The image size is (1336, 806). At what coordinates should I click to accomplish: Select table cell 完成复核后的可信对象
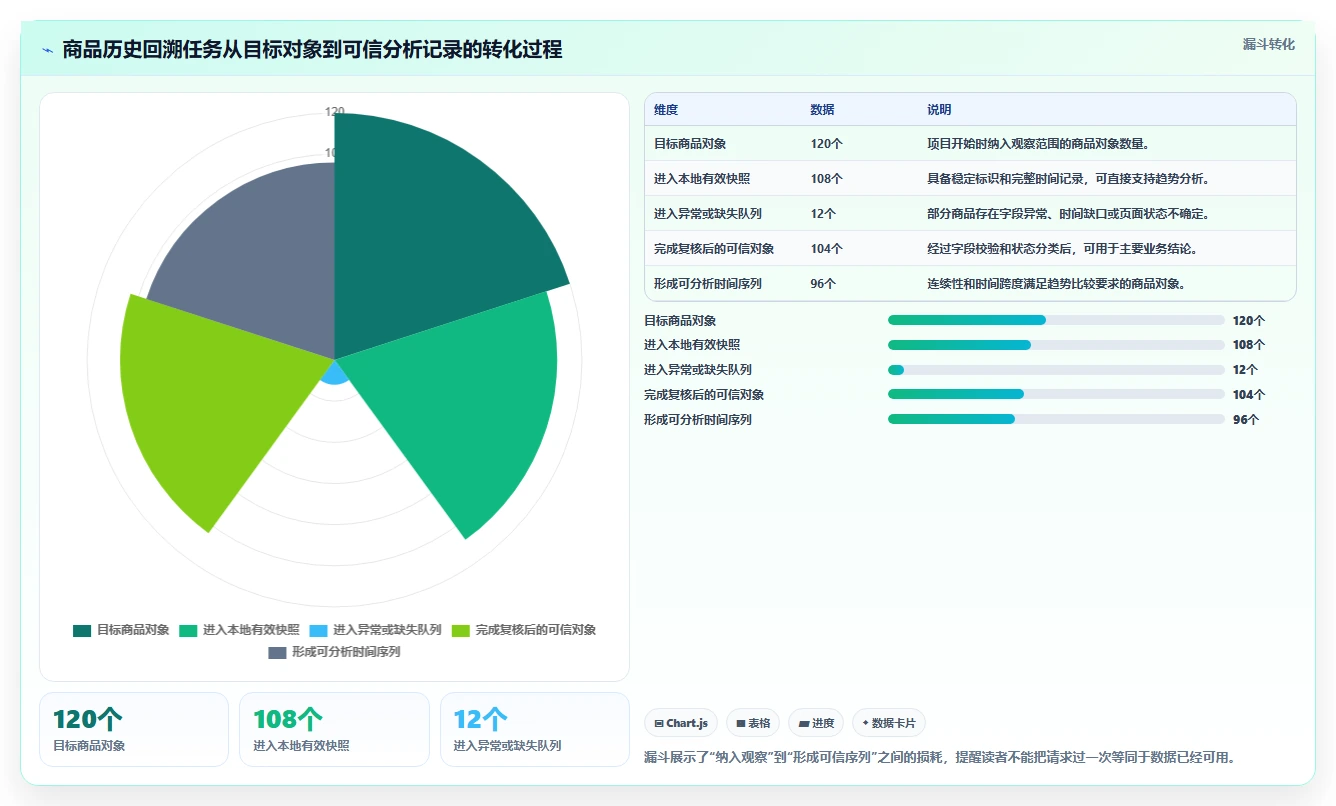coord(714,249)
